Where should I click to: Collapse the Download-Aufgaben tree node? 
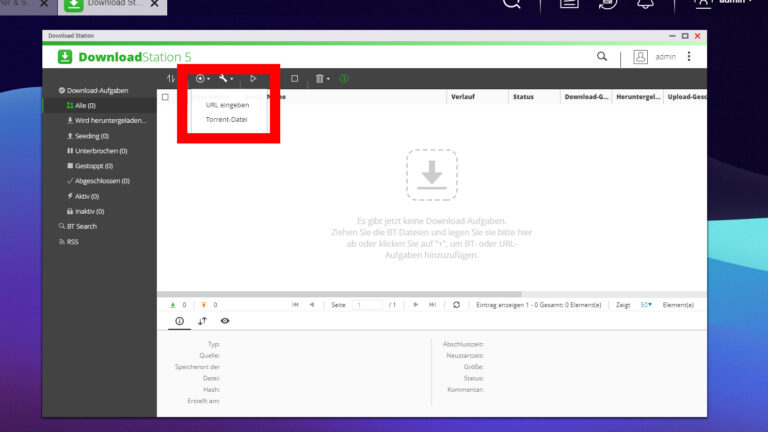(62, 91)
